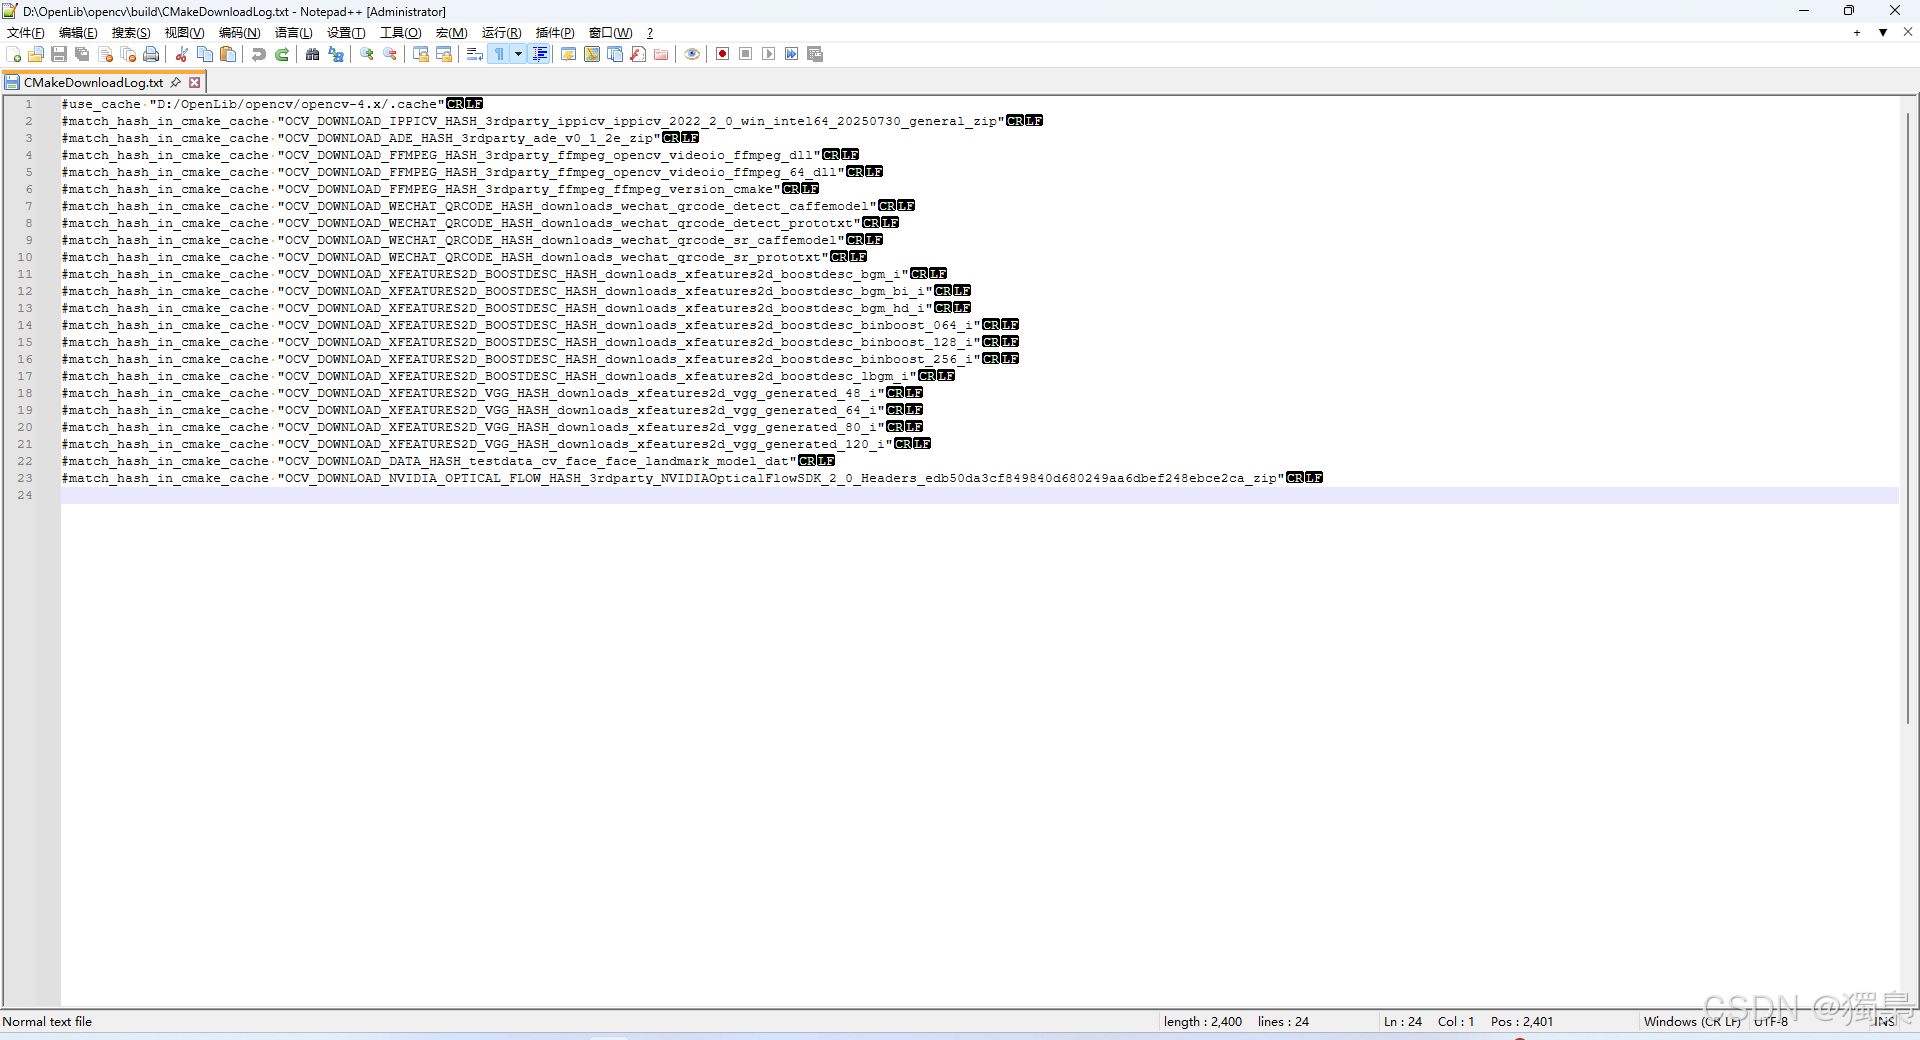Click the #use_cache line text
Viewport: 1920px width, 1040px height.
click(x=252, y=104)
